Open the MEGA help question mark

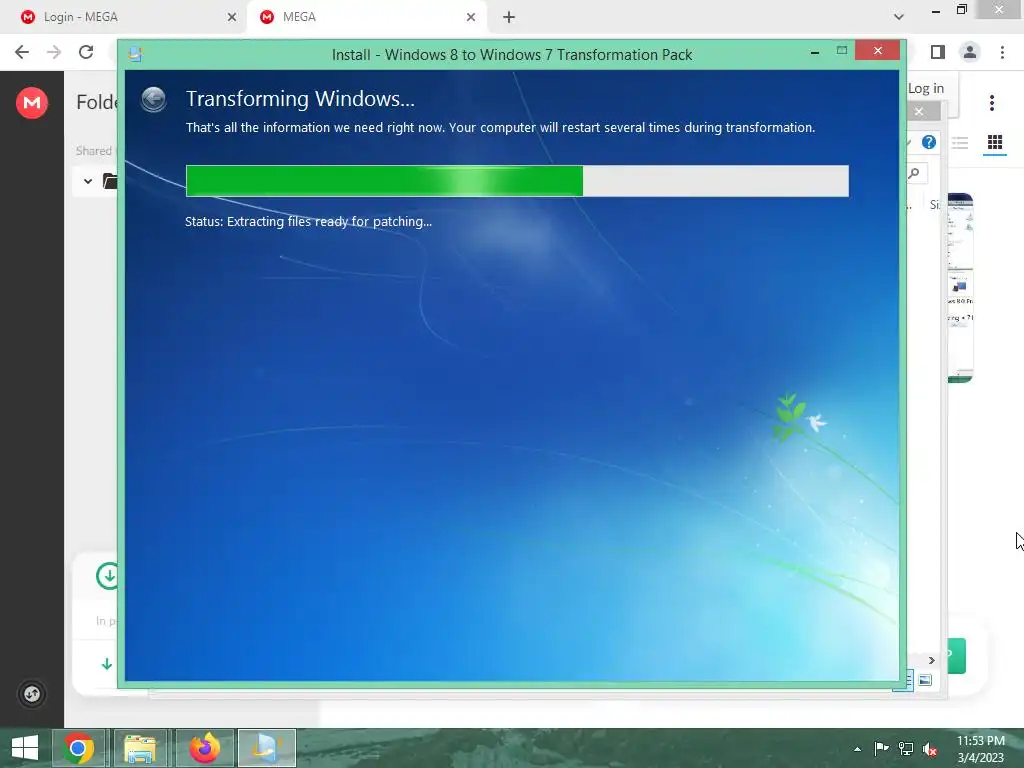coord(929,142)
